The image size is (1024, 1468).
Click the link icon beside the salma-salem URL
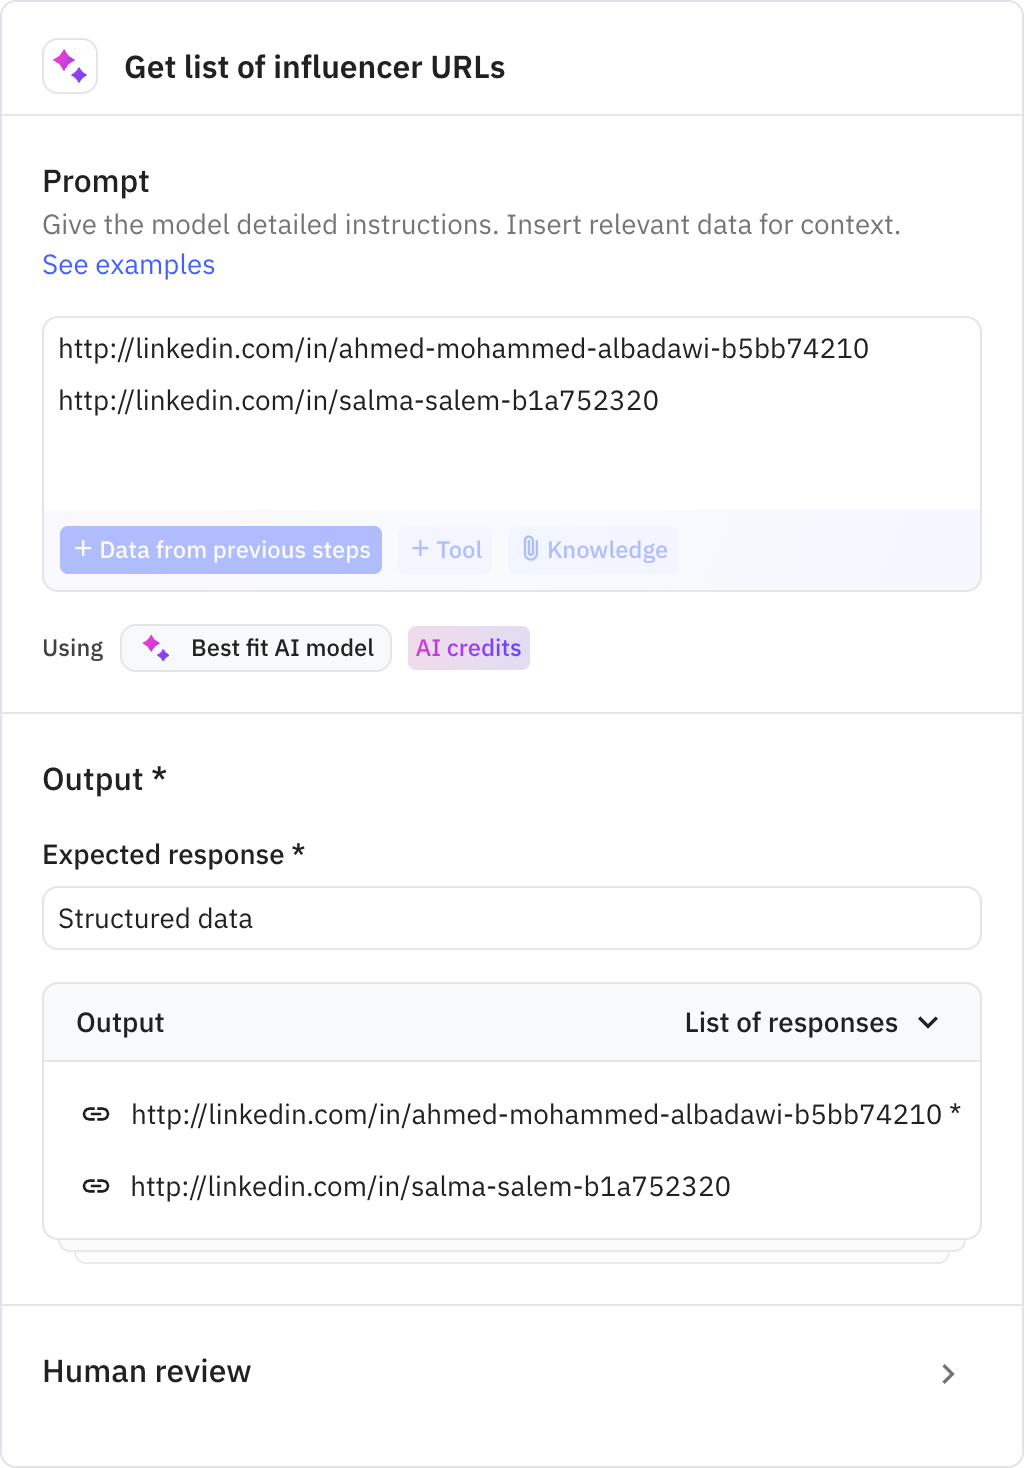96,1186
